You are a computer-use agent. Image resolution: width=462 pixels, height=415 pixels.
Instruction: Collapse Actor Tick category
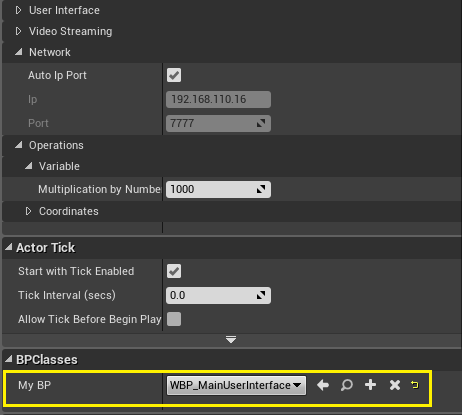pos(9,247)
